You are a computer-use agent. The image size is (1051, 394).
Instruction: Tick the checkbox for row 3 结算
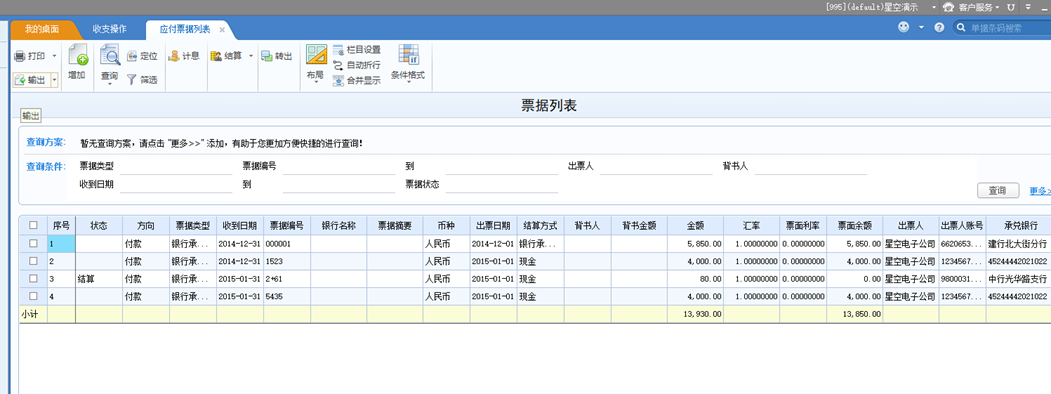pos(33,279)
